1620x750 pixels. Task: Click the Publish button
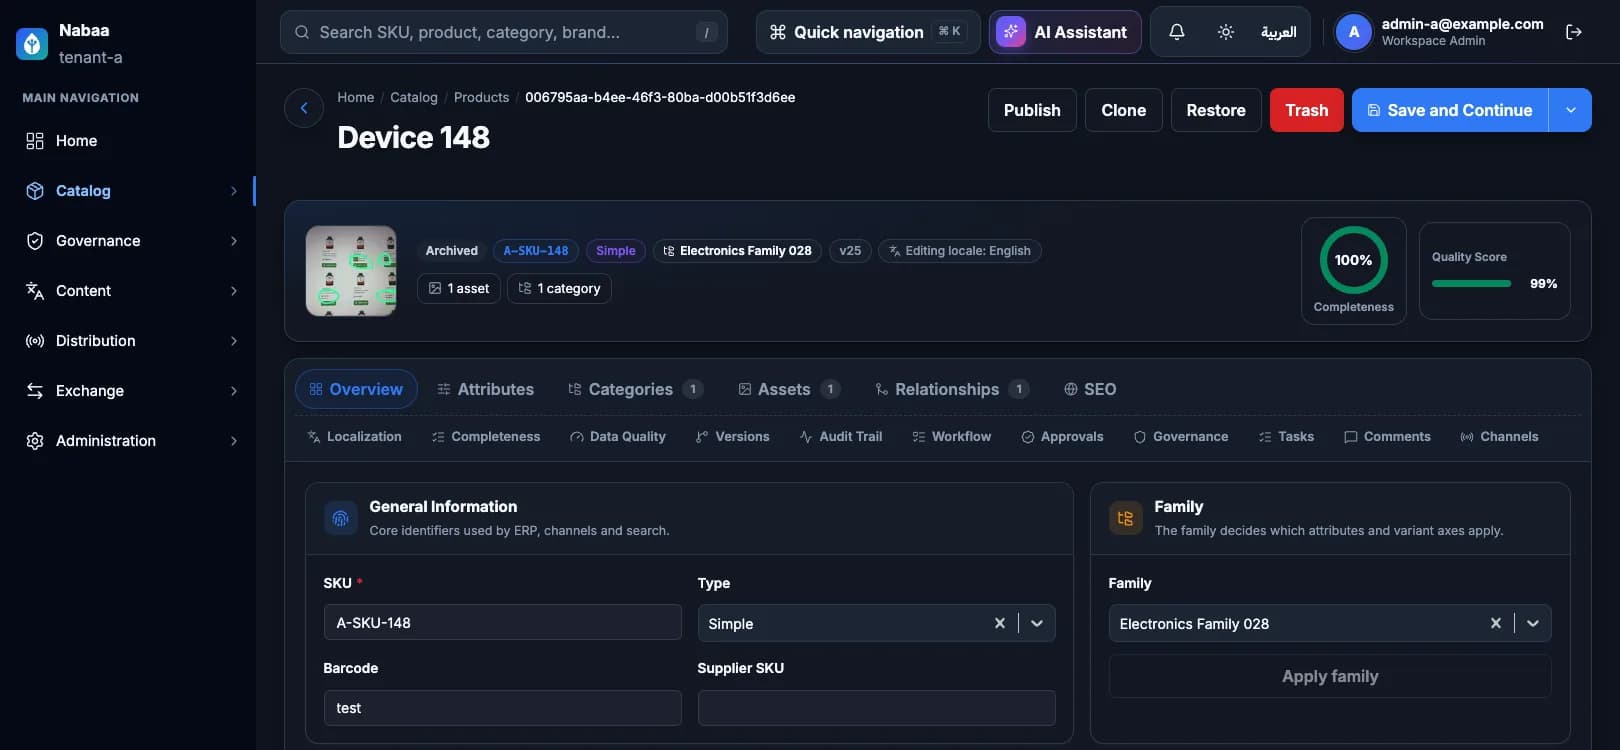[x=1032, y=110]
